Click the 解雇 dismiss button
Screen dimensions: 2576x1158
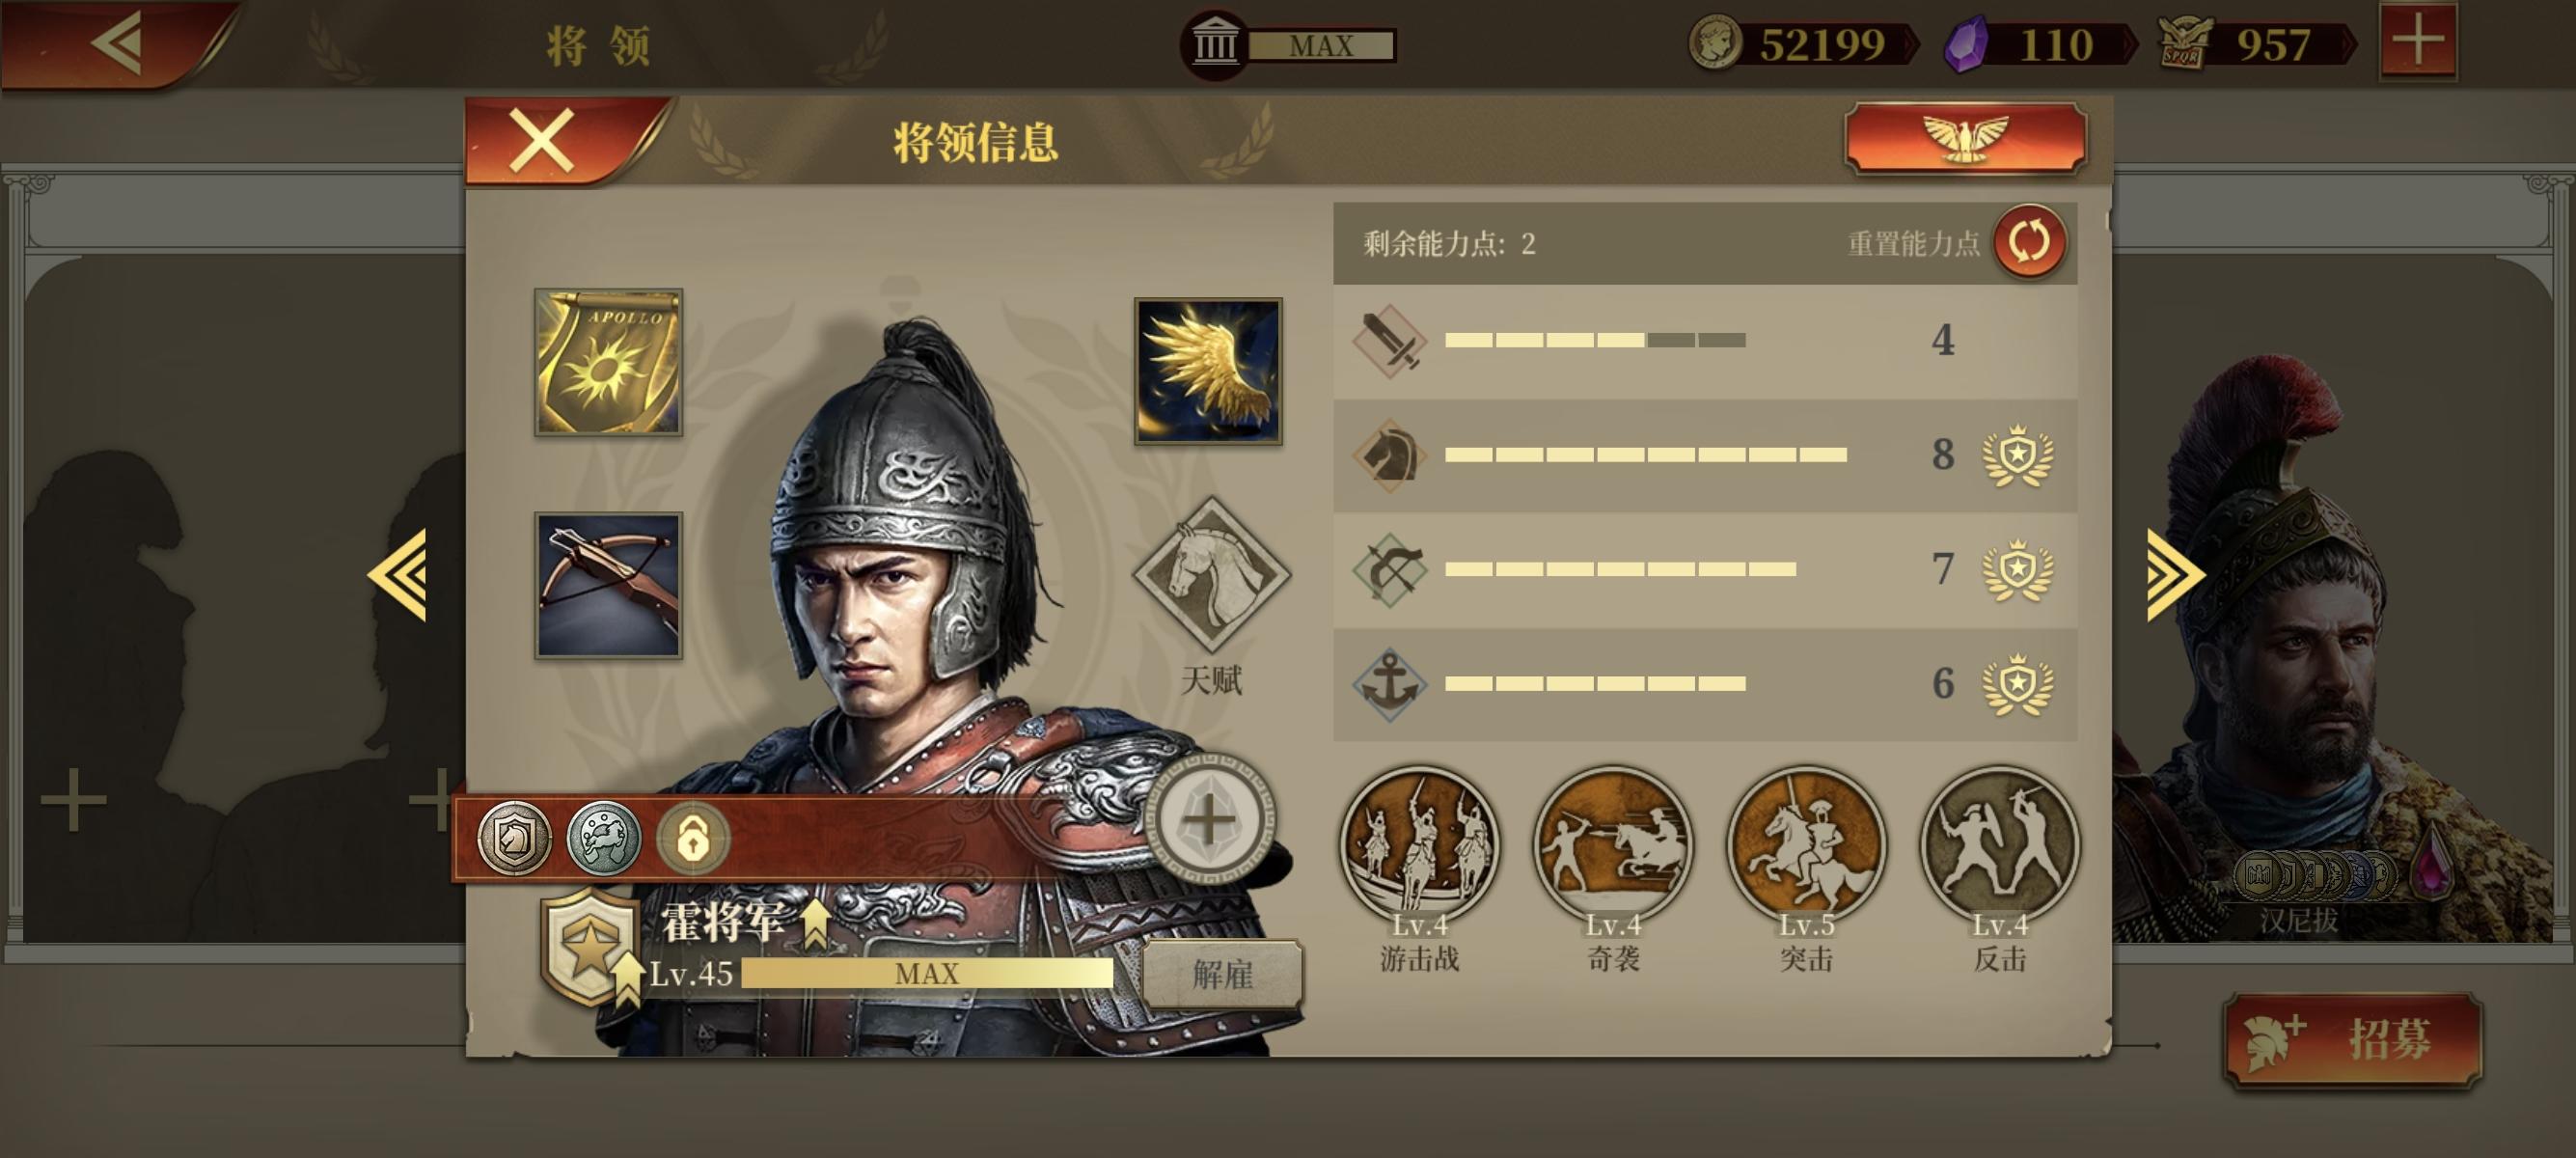(x=1222, y=974)
